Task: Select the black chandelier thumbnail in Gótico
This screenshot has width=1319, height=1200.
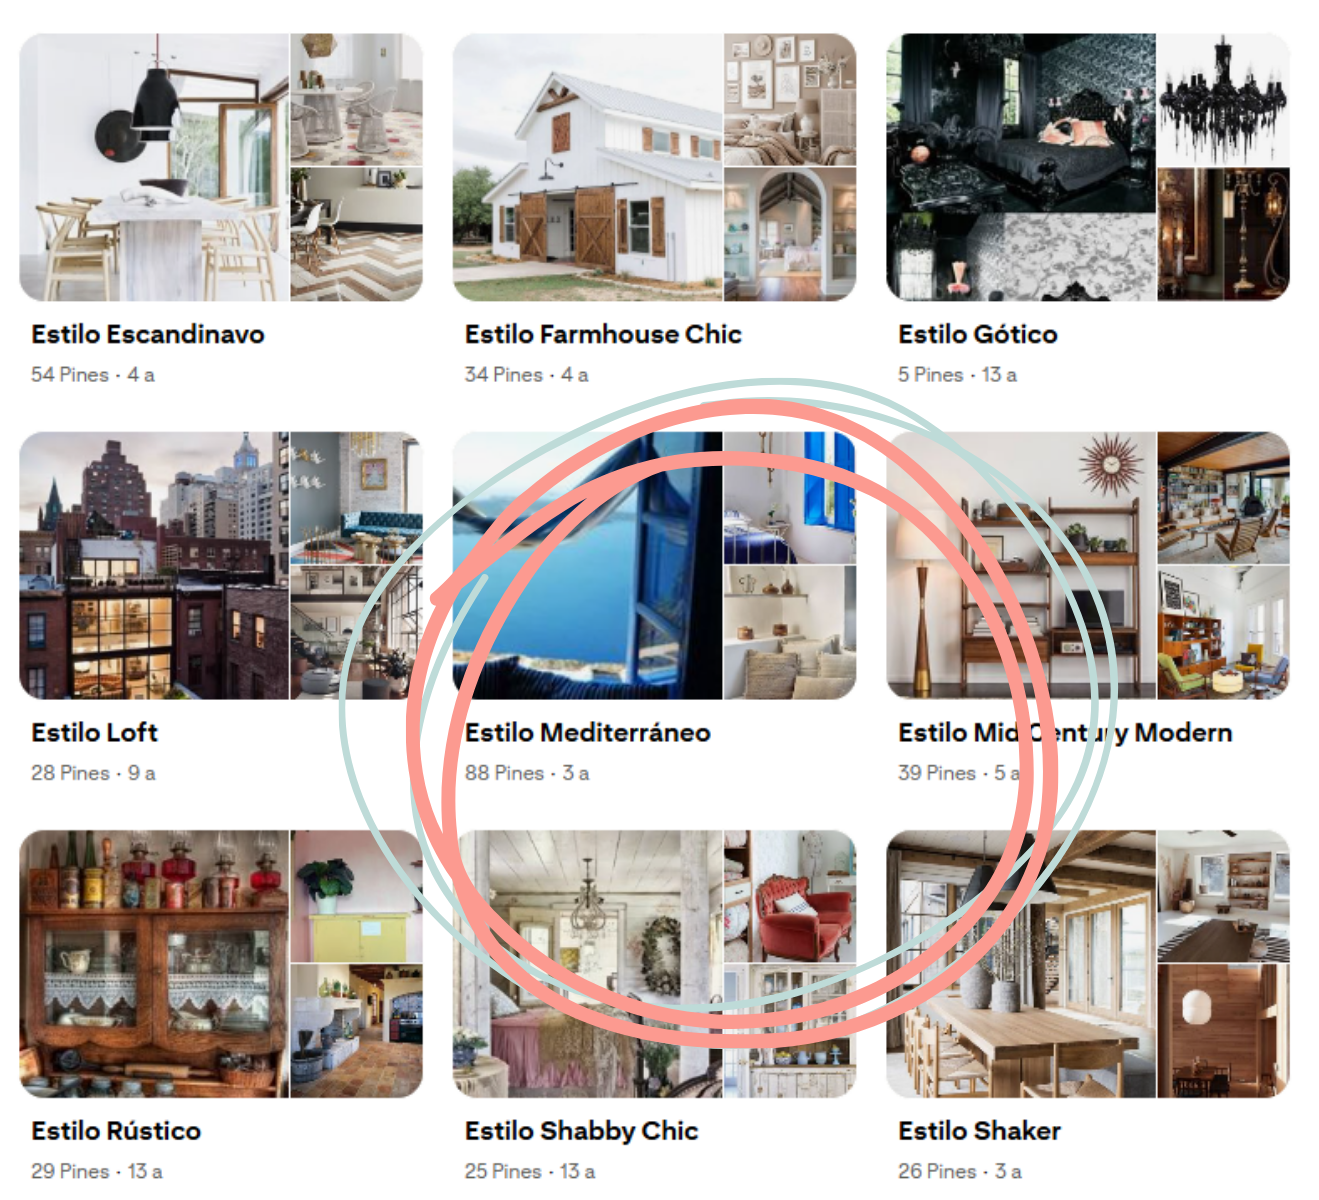Action: [1224, 100]
